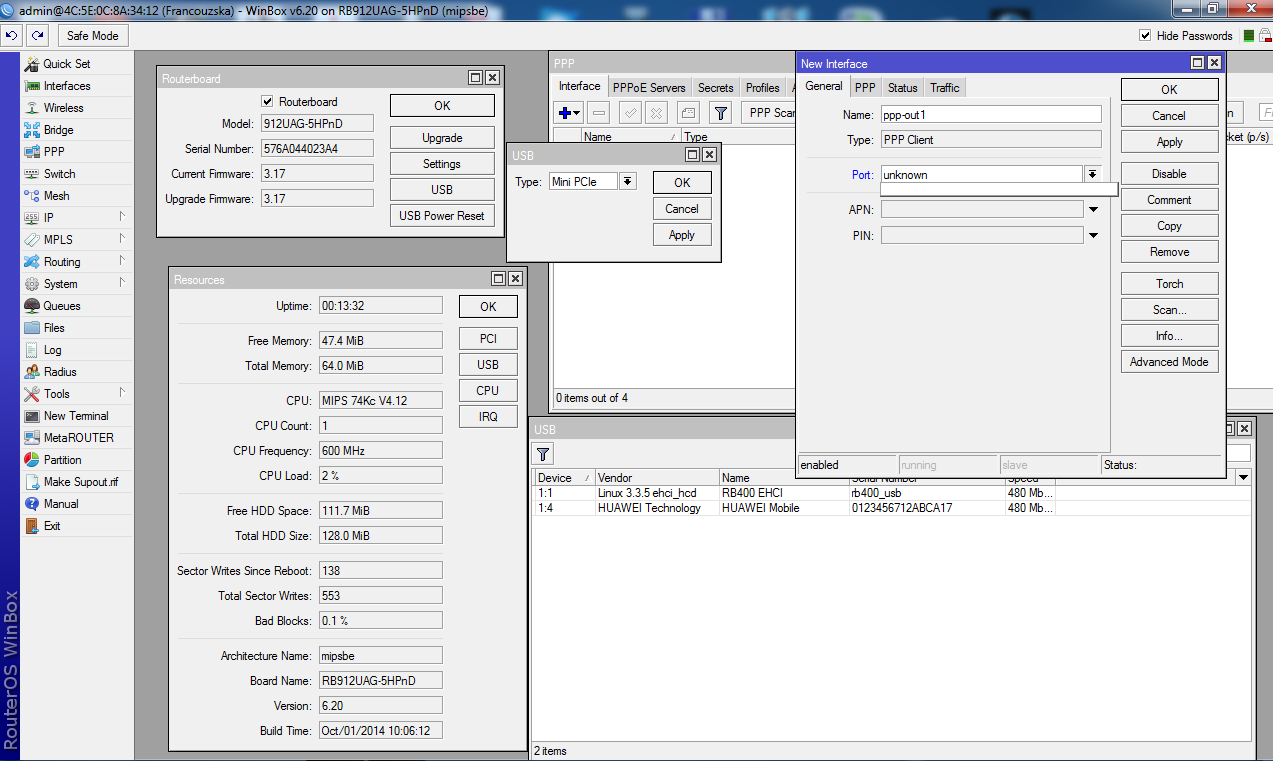Switch to the Traffic tab in New Interface
The height and width of the screenshot is (761, 1273).
944,88
